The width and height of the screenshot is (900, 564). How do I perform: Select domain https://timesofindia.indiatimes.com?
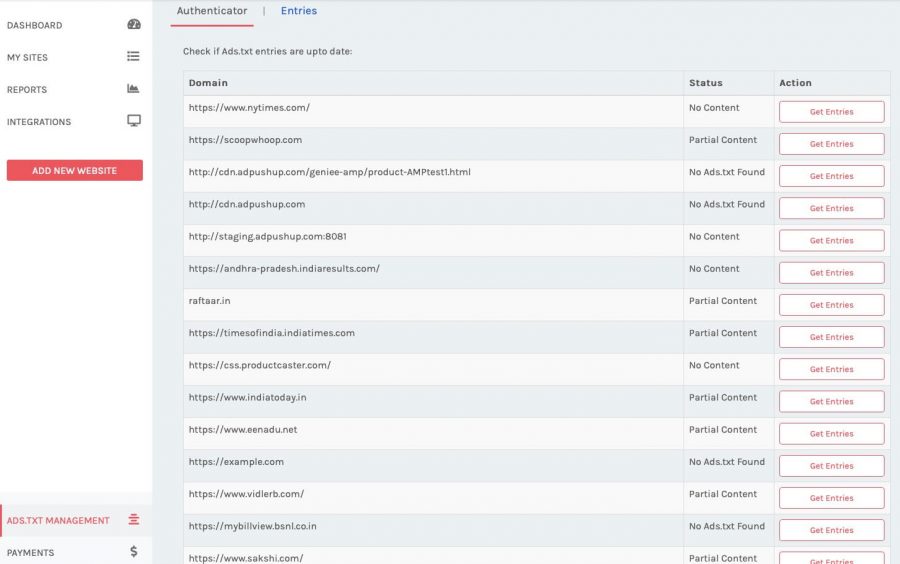pos(271,332)
